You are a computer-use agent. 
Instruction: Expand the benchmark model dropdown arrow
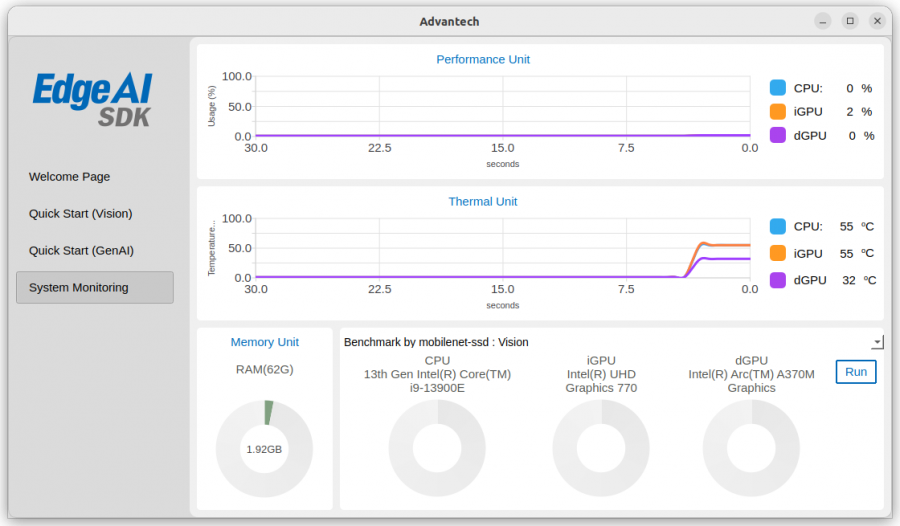click(x=877, y=343)
